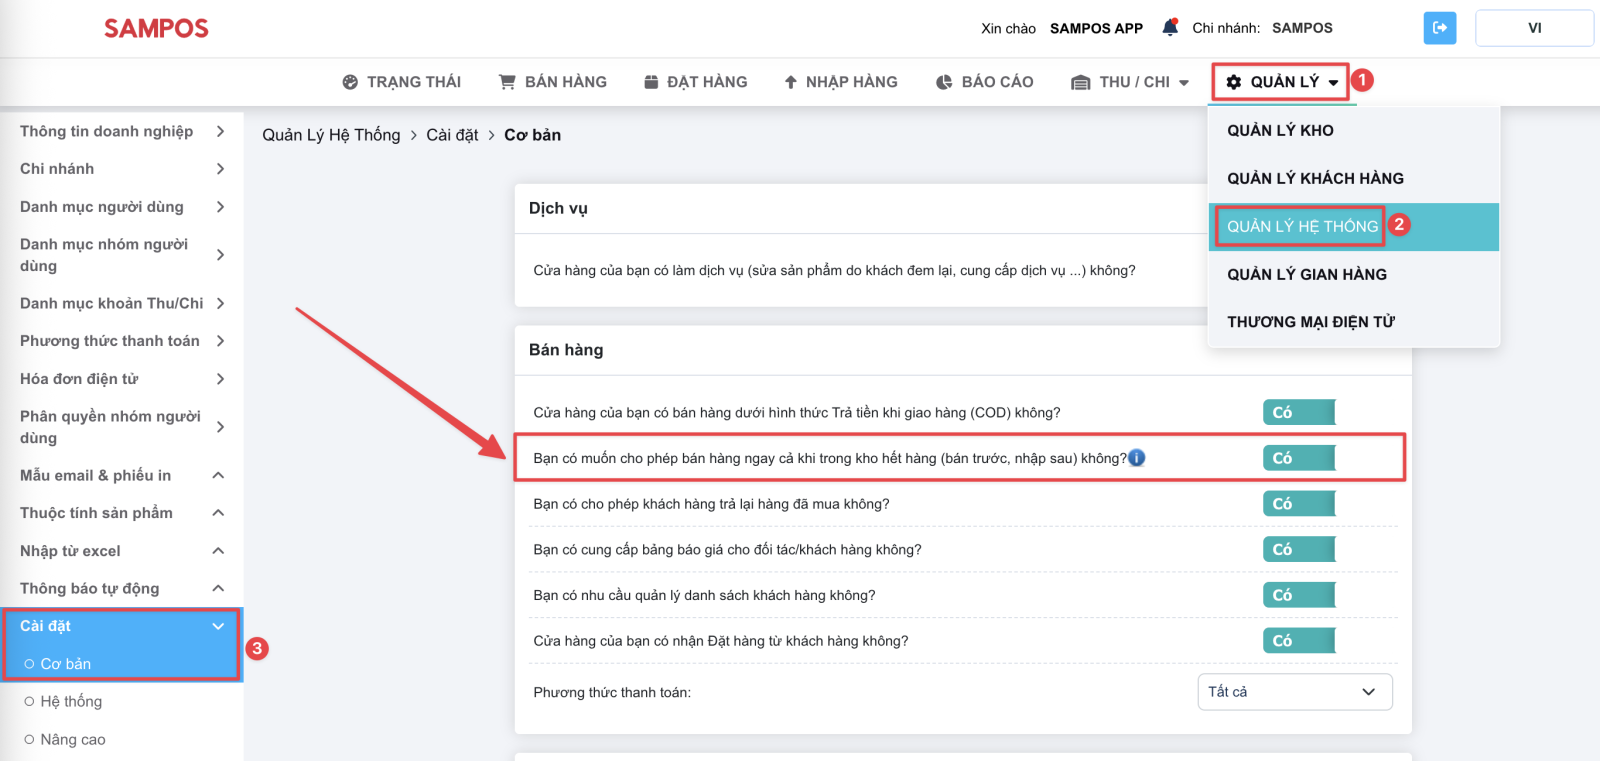The image size is (1600, 761).
Task: Disable selling when out of stock toggle
Action: click(1298, 458)
